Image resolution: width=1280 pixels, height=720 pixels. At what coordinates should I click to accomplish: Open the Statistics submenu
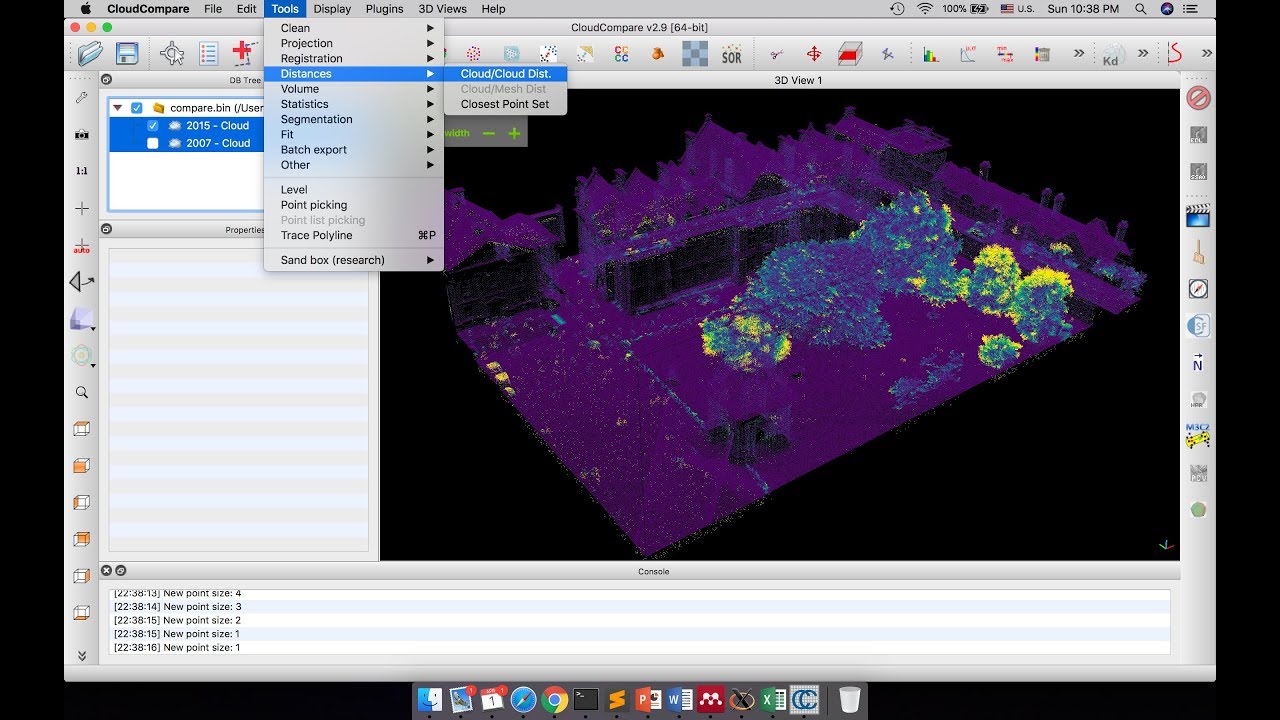click(x=354, y=104)
